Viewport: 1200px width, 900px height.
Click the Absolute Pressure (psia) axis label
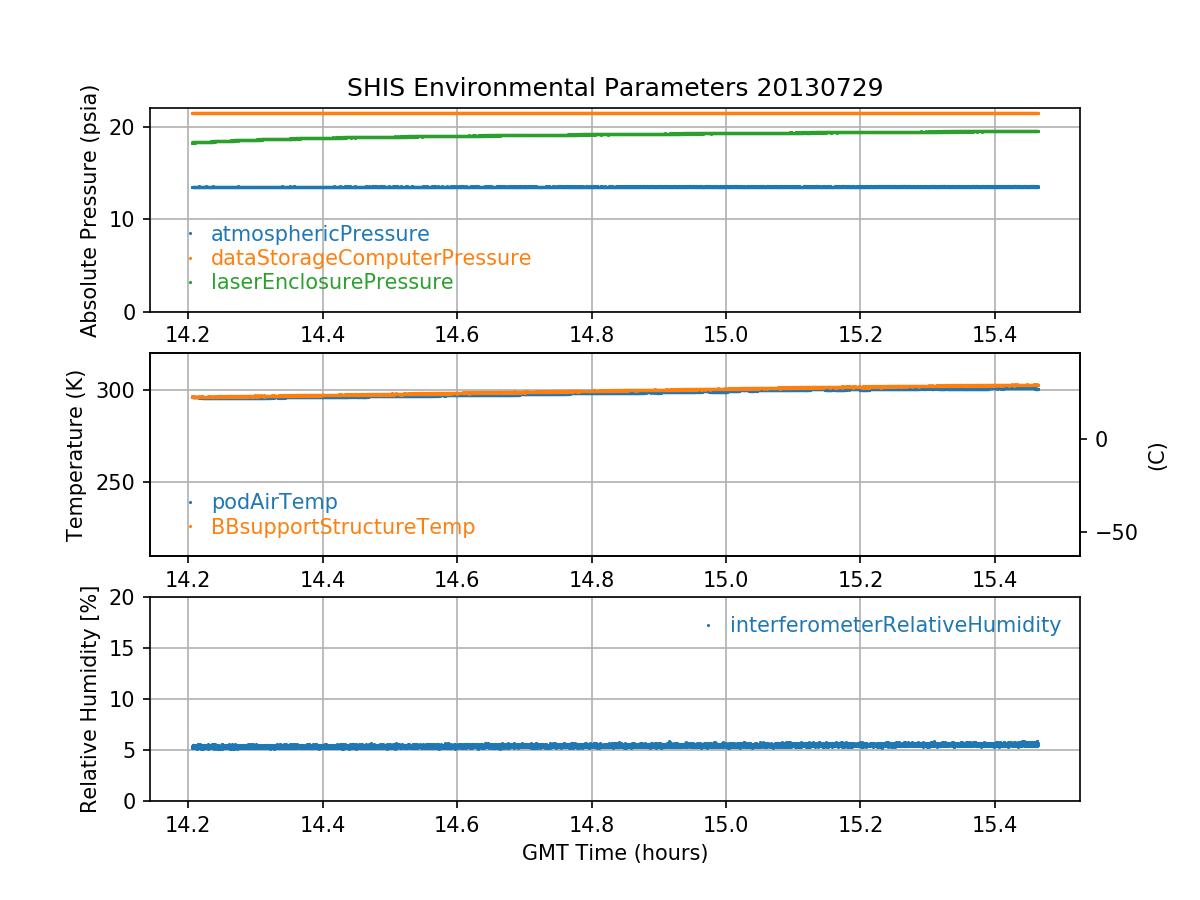90,210
